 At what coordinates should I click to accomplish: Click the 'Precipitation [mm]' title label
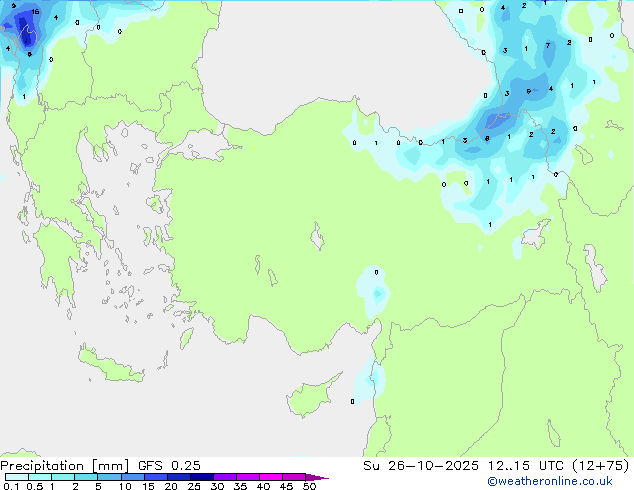click(x=64, y=466)
